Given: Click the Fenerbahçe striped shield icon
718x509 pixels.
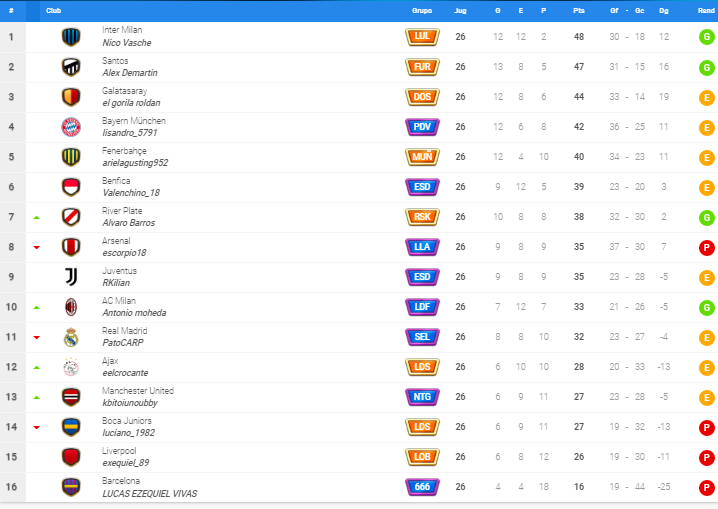Looking at the screenshot, I should (71, 157).
